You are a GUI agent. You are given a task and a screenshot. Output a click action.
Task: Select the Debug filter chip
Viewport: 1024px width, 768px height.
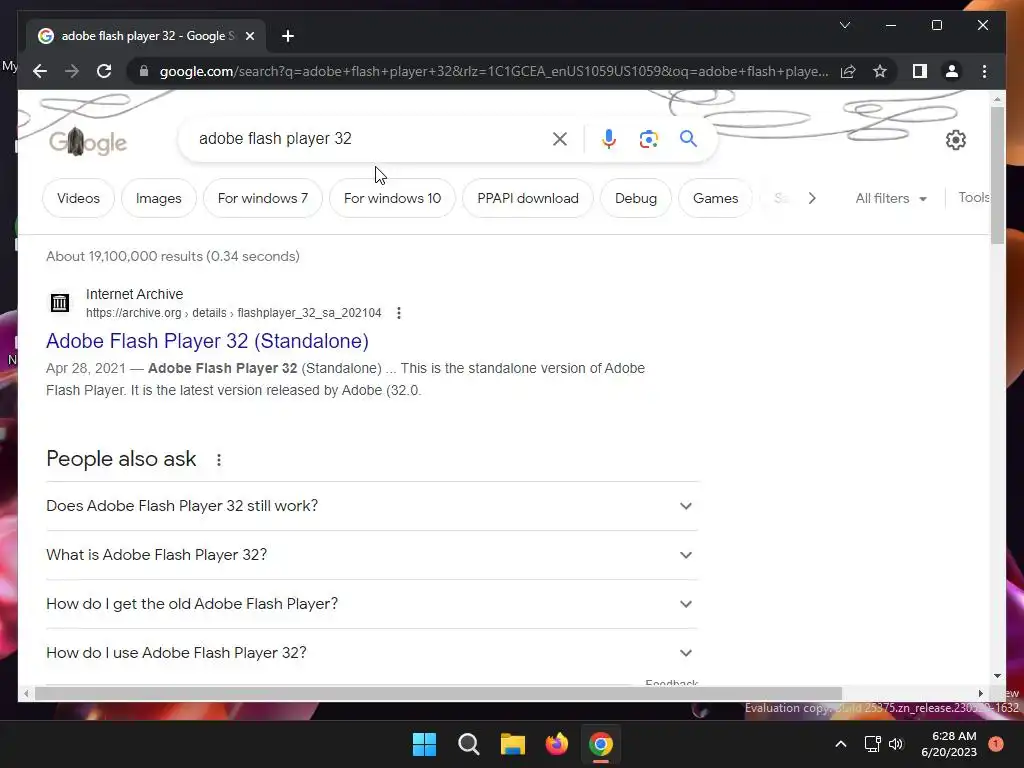coord(636,199)
